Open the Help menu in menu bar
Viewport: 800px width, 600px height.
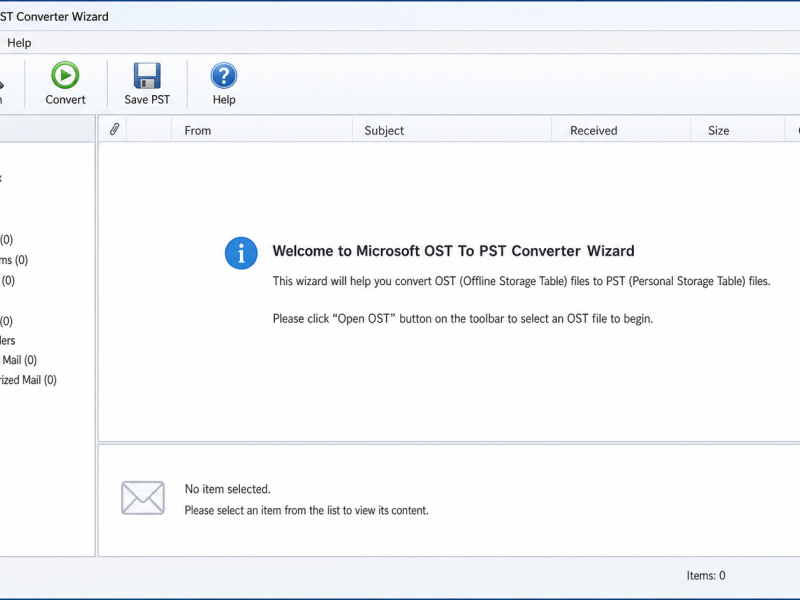19,43
